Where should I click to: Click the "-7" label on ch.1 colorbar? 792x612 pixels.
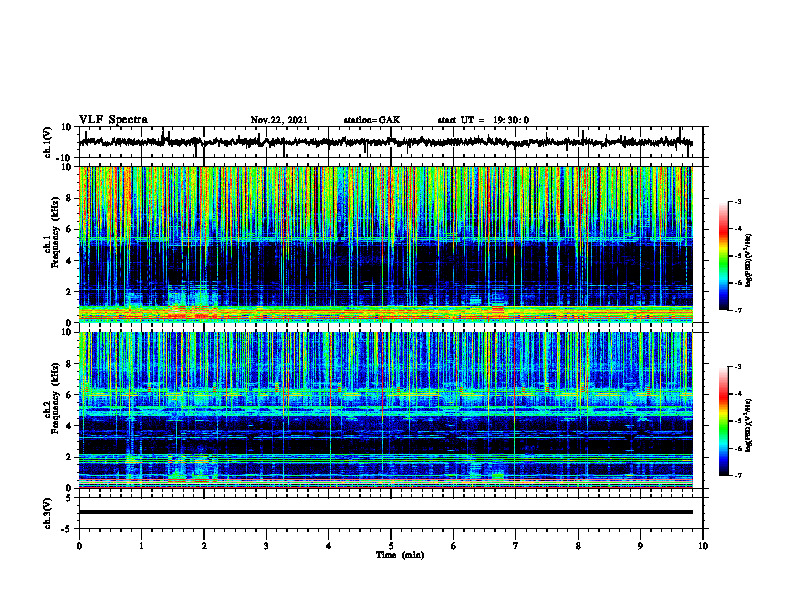tap(738, 310)
